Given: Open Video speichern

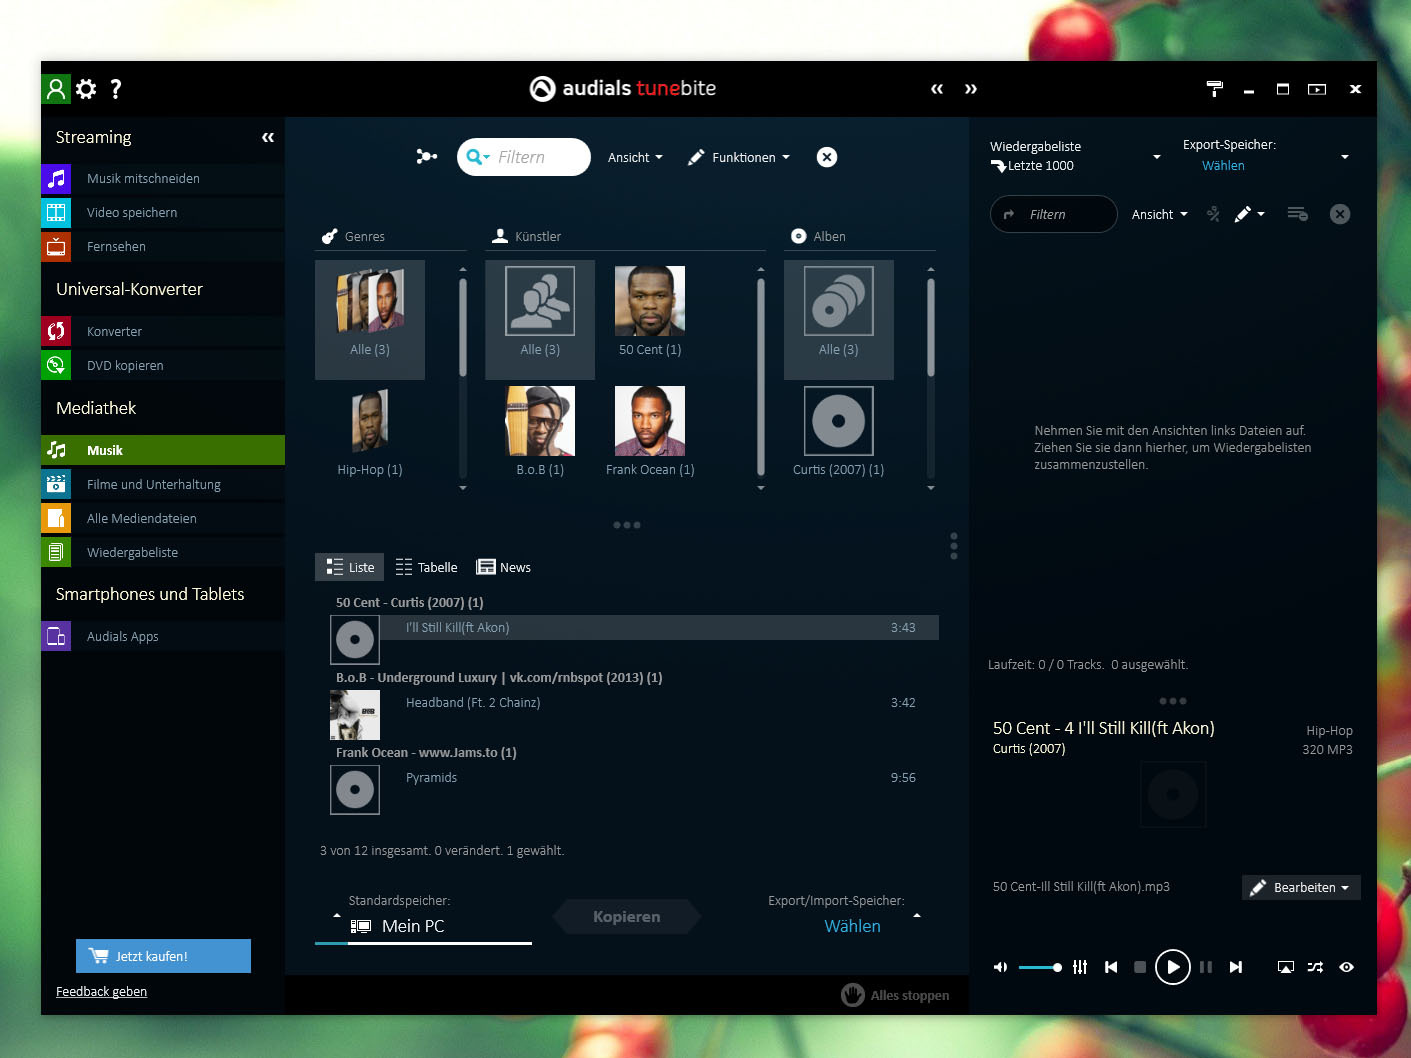Looking at the screenshot, I should click(x=163, y=213).
